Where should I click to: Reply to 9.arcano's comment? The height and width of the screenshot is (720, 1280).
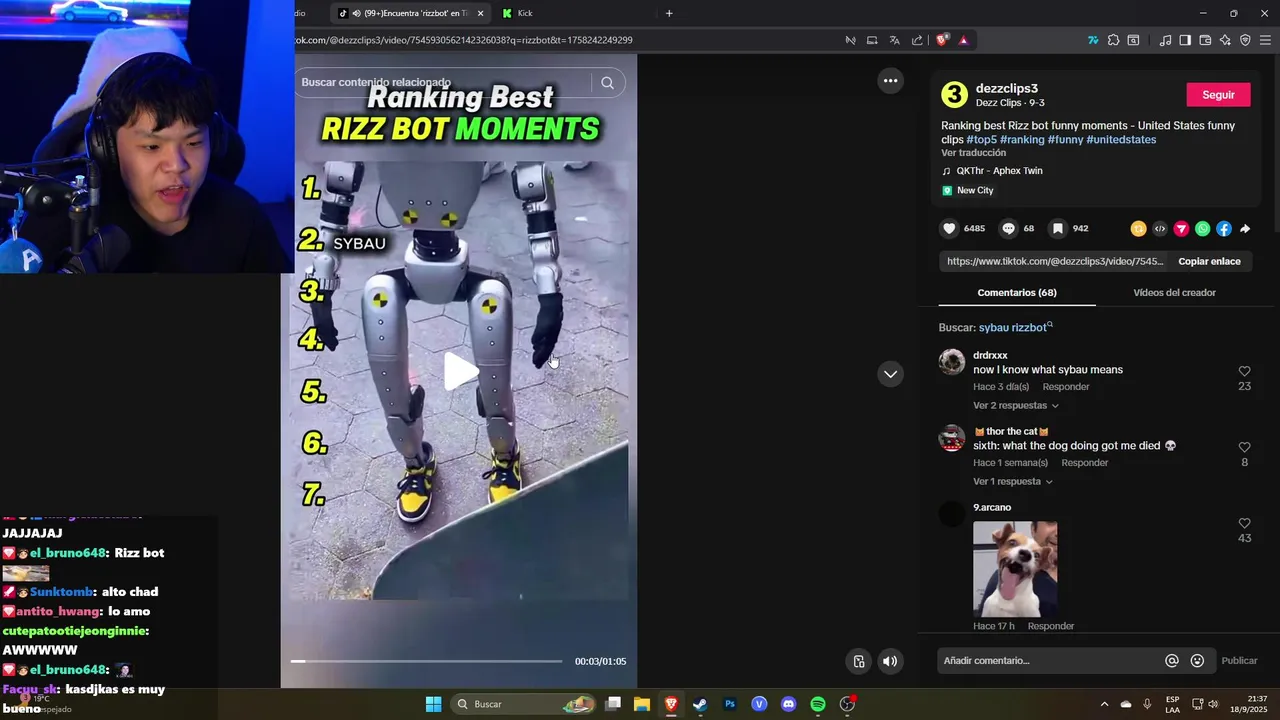click(x=1051, y=626)
